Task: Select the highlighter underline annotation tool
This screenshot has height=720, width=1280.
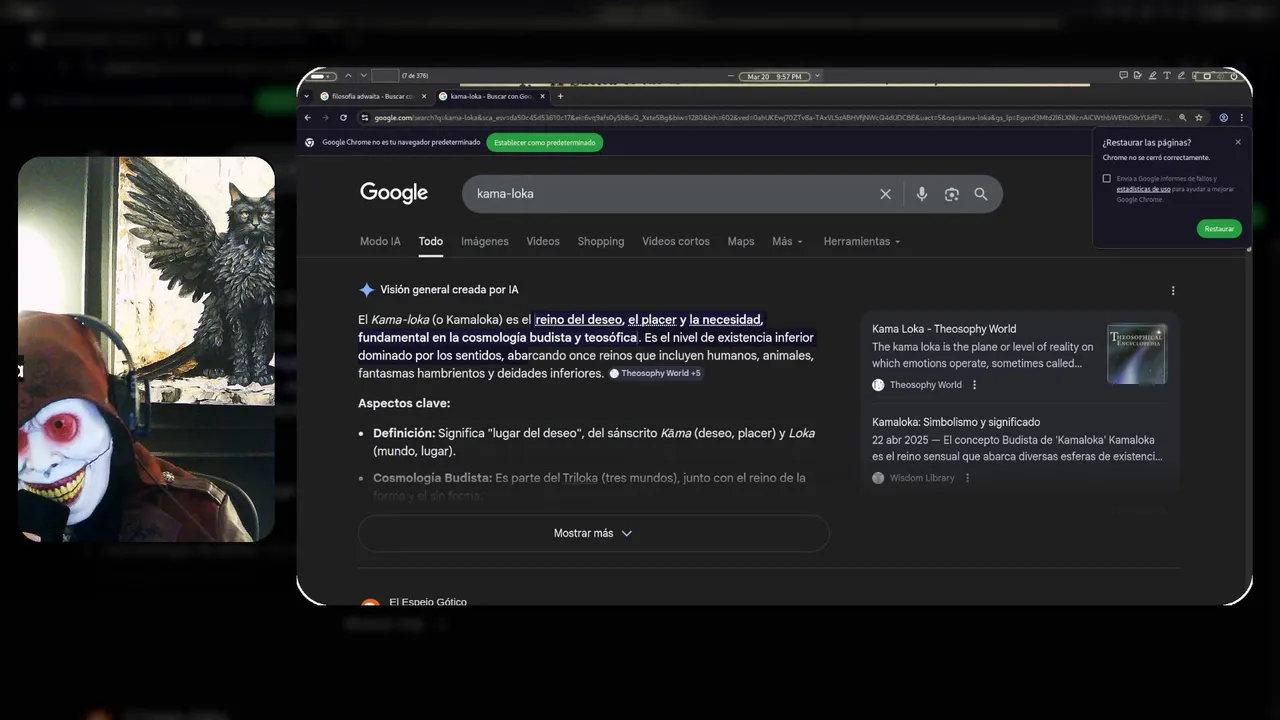Action: 1152,75
